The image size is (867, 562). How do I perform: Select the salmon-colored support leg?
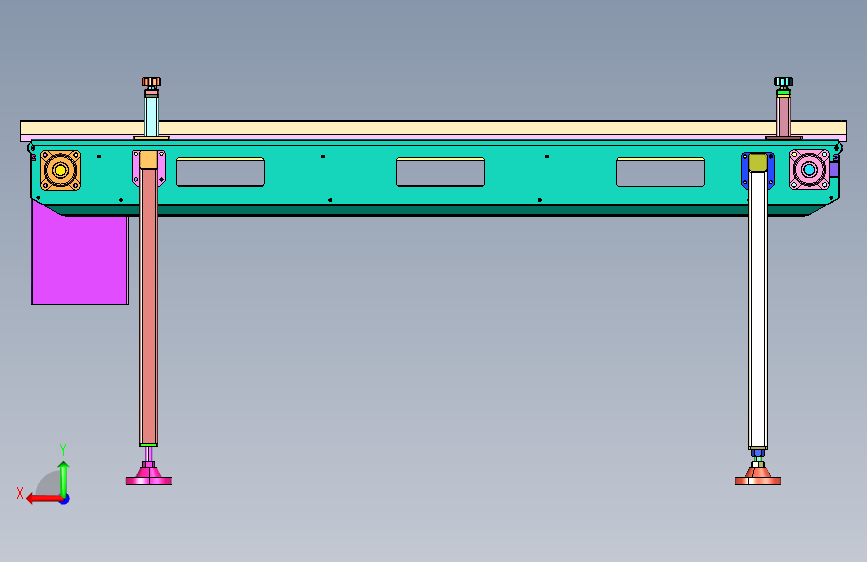point(148,307)
